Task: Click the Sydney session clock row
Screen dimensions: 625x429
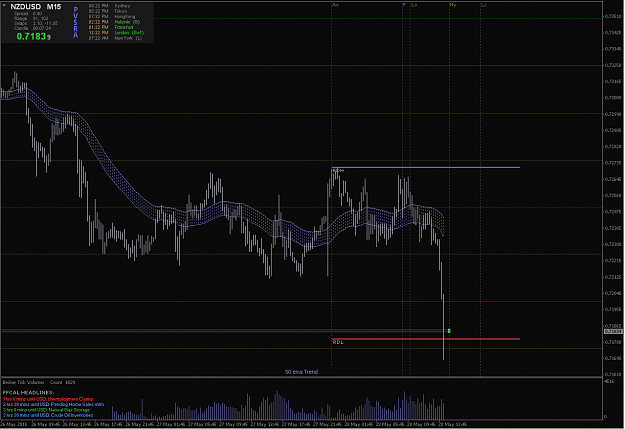Action: [x=109, y=6]
